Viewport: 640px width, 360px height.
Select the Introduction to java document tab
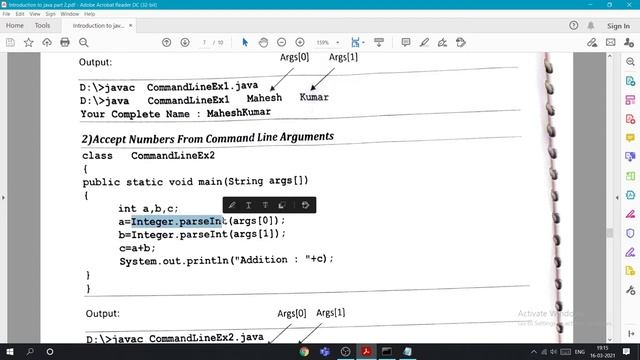98,25
